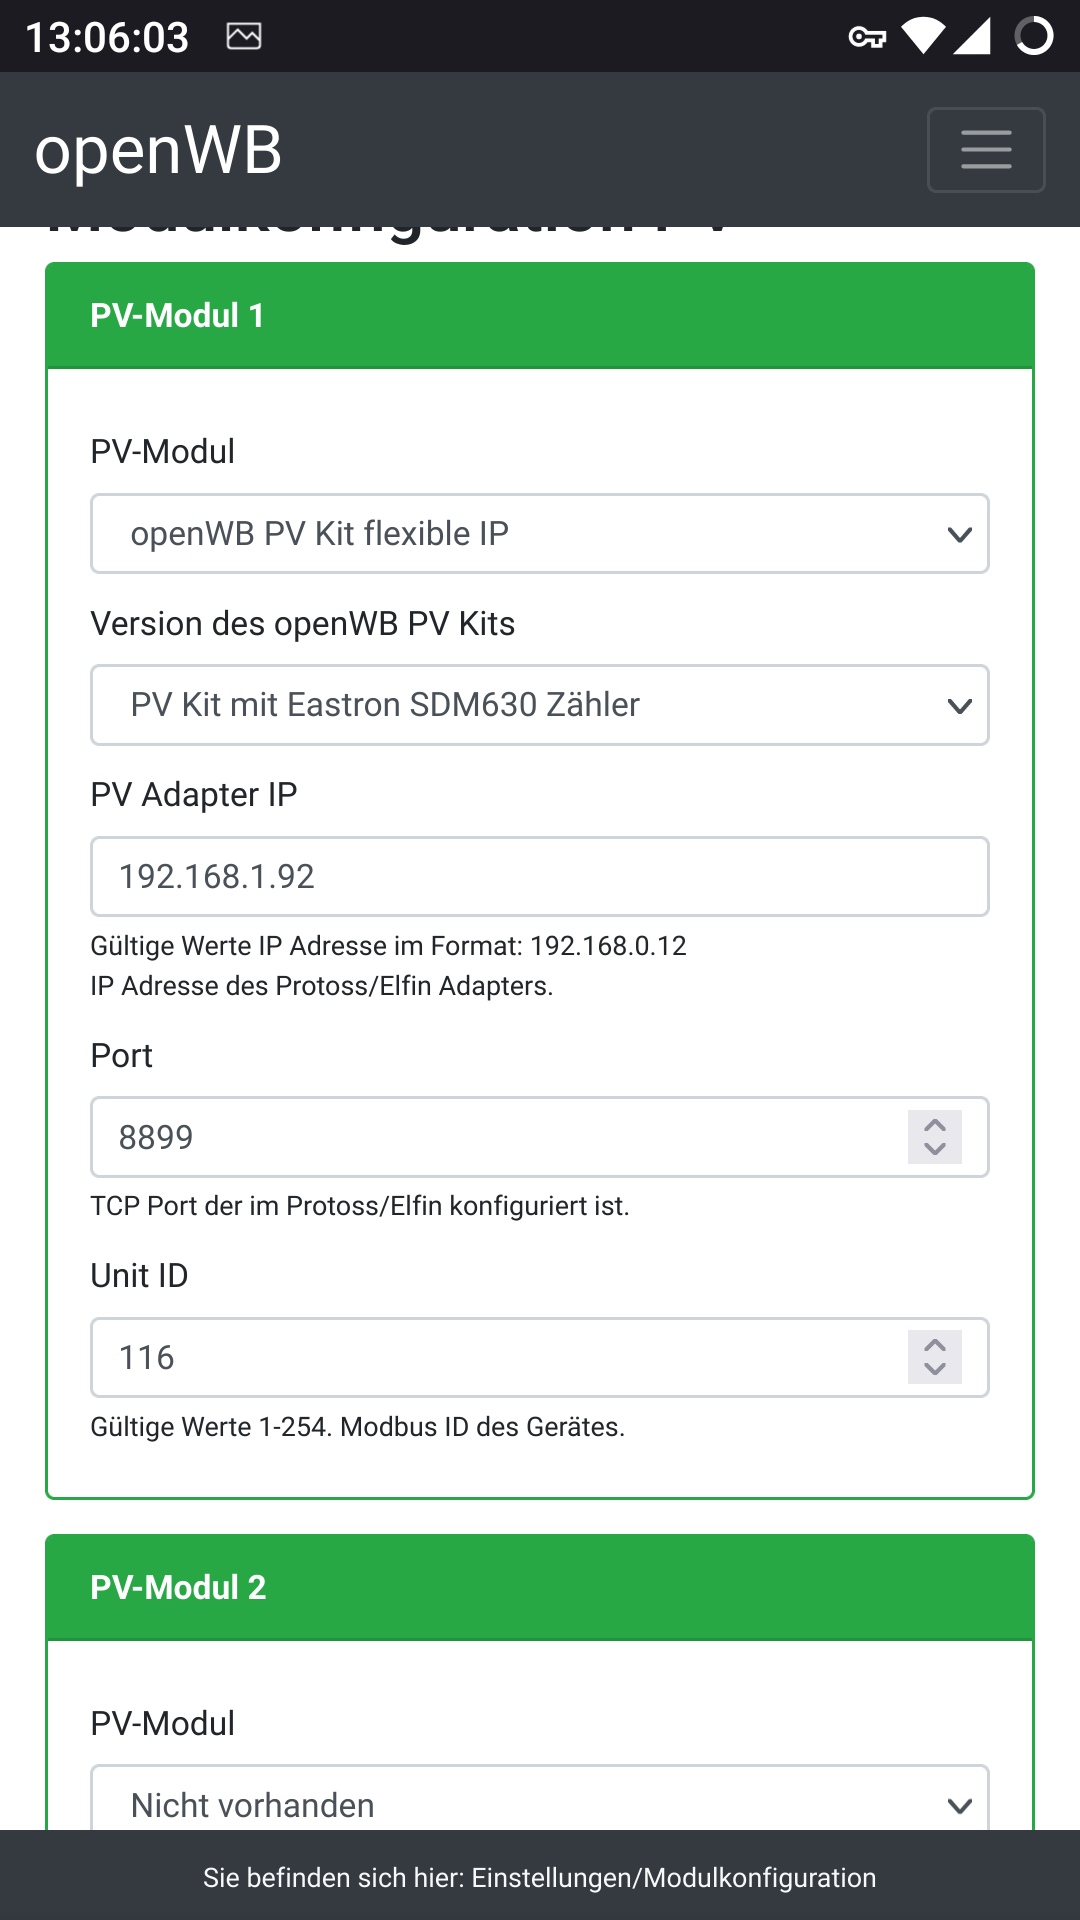This screenshot has height=1920, width=1080.
Task: Tap the PV-Modul 2 card header
Action: [540, 1588]
